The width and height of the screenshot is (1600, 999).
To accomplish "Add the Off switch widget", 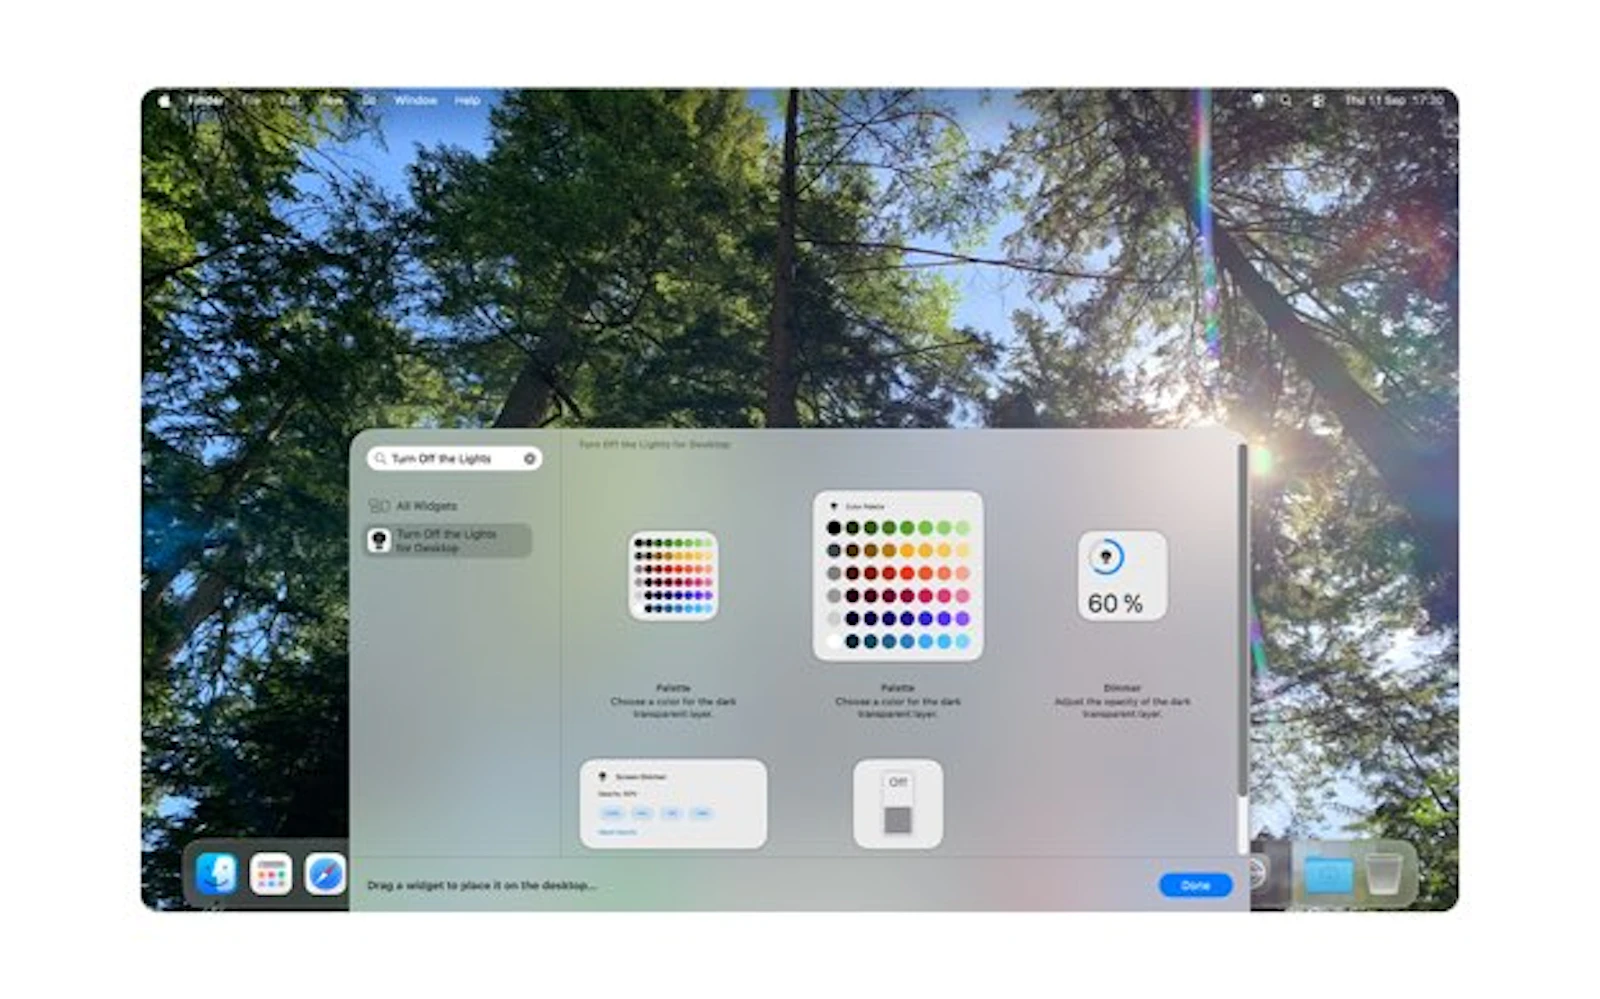I will [898, 804].
